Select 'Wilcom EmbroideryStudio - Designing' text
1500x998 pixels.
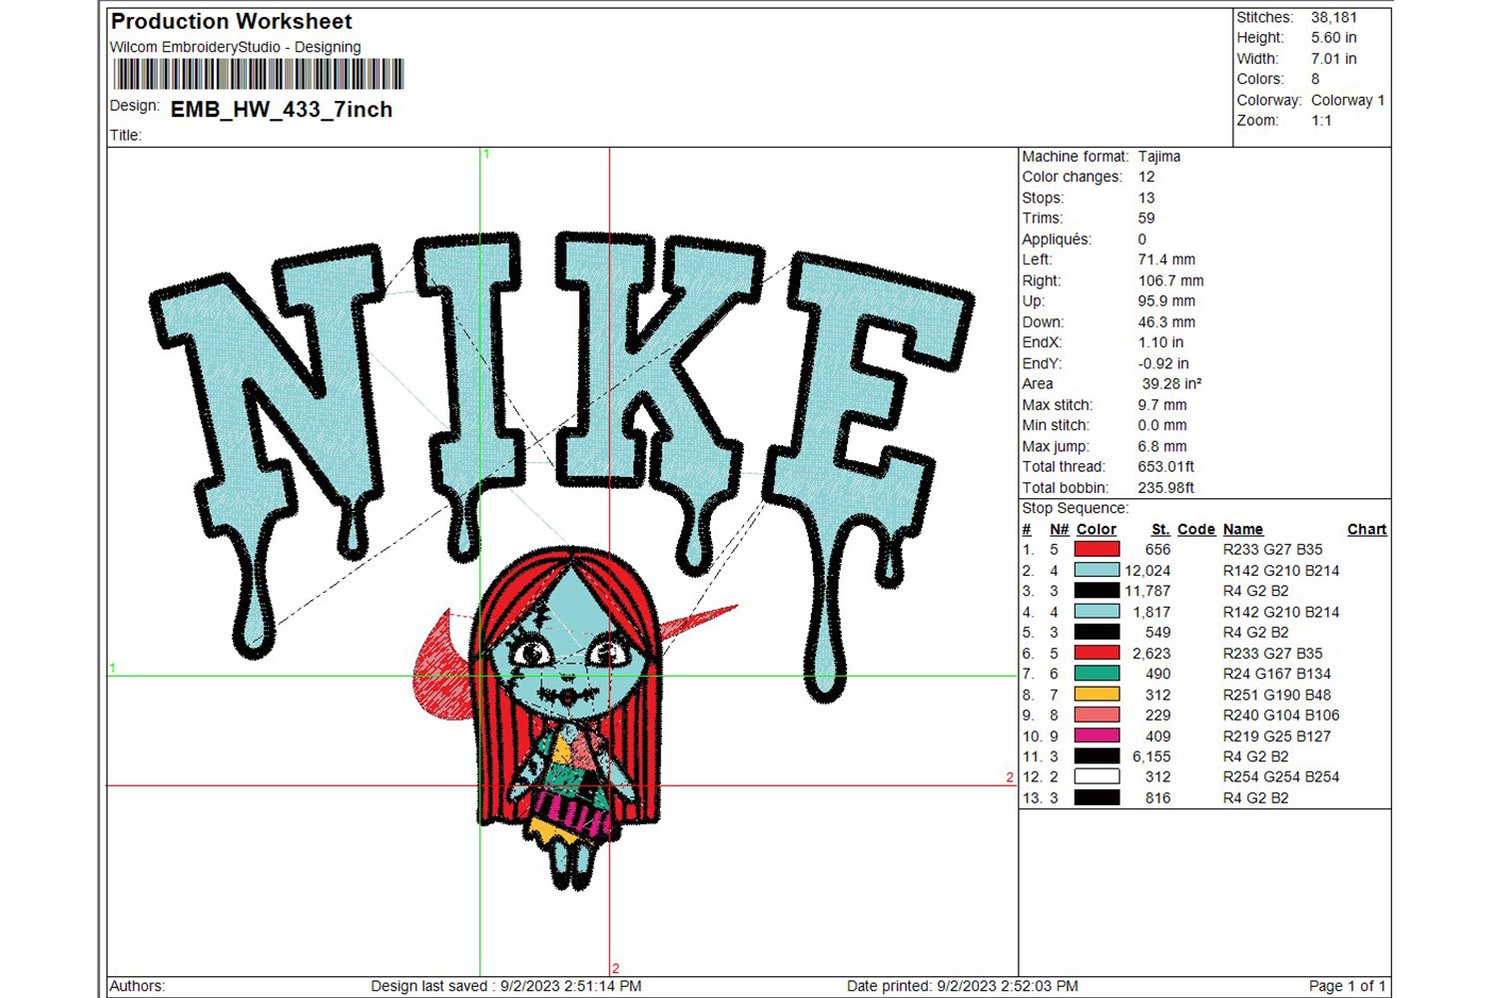click(235, 47)
